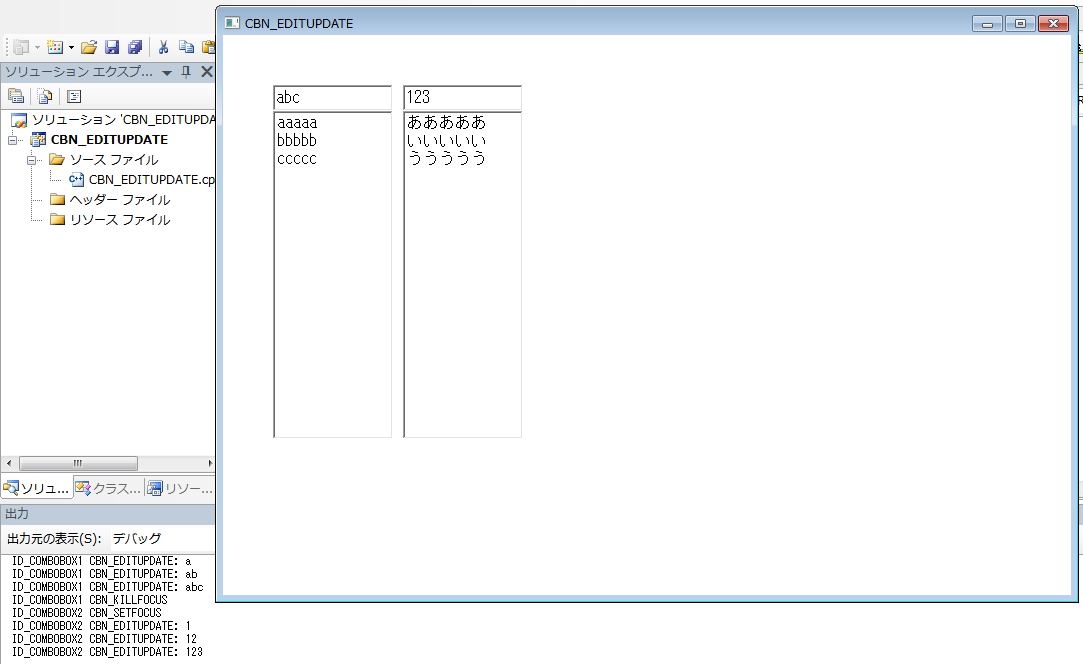This screenshot has width=1083, height=664.
Task: Click the C++ file icon of CBN_EDITUPDATE.cpp
Action: 76,180
